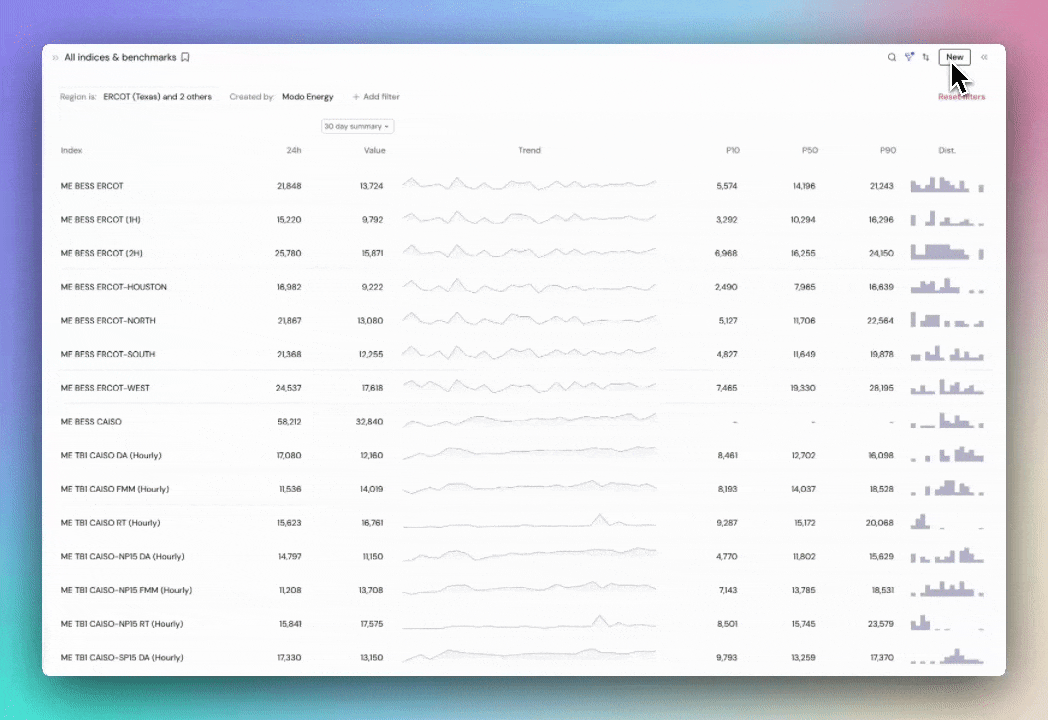Viewport: 1048px width, 720px height.
Task: Open the ME BESS CAISO index row
Action: pos(91,422)
